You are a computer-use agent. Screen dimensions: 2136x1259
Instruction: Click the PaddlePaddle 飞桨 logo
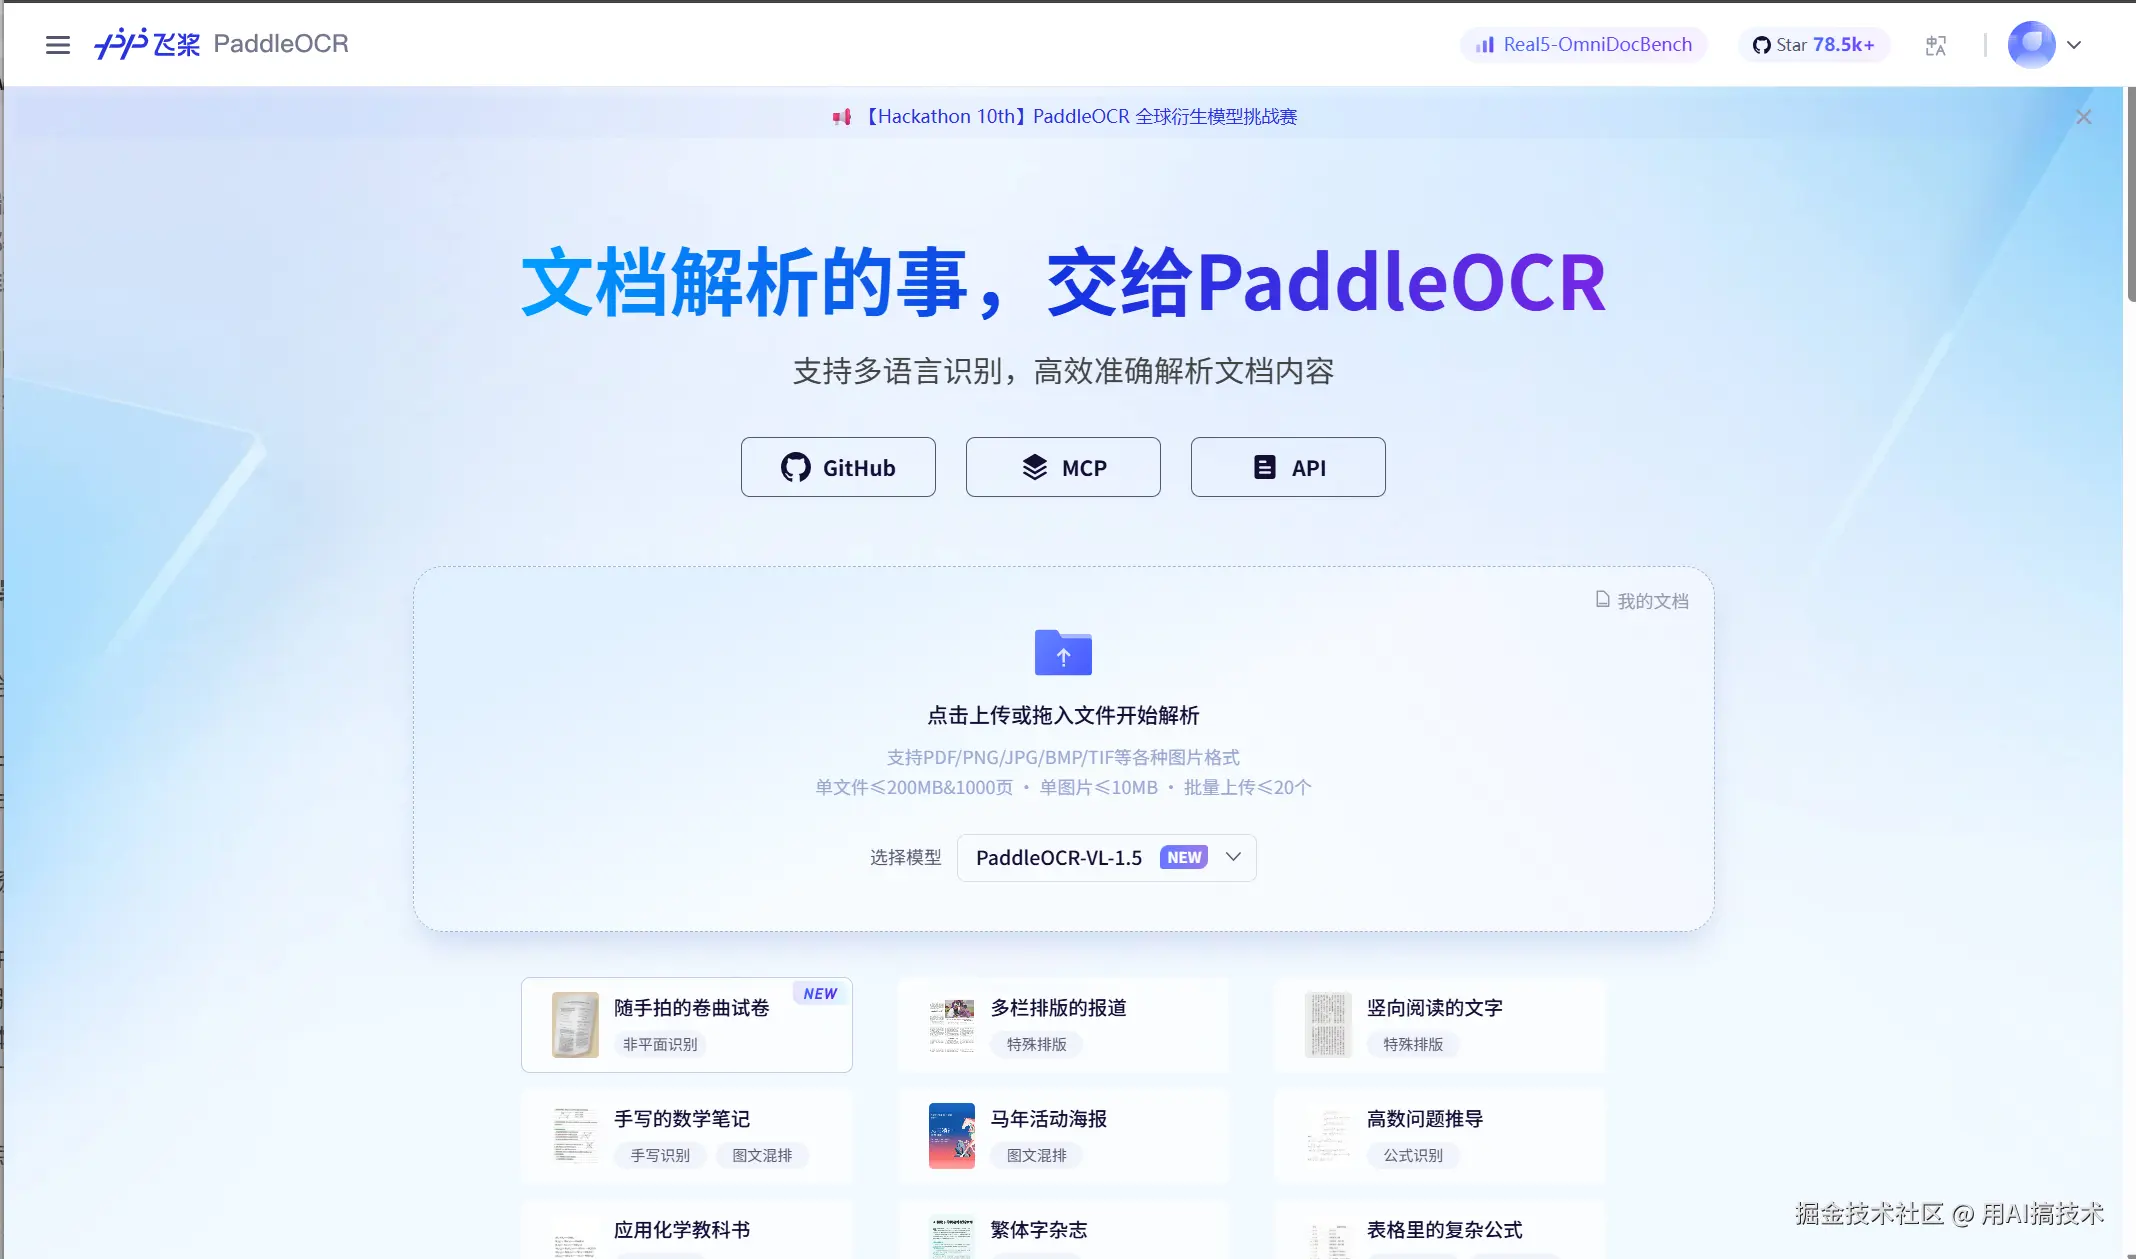coord(147,44)
